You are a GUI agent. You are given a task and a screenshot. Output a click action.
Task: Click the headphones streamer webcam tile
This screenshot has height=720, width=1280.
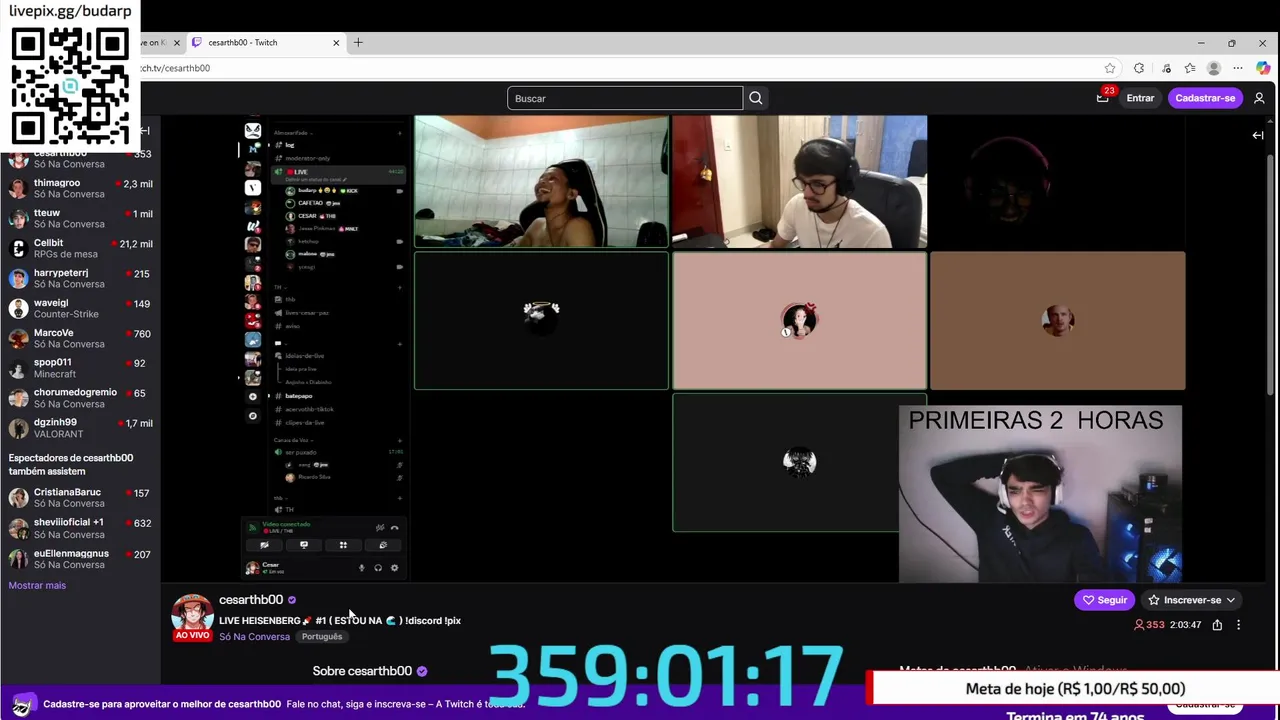(799, 181)
